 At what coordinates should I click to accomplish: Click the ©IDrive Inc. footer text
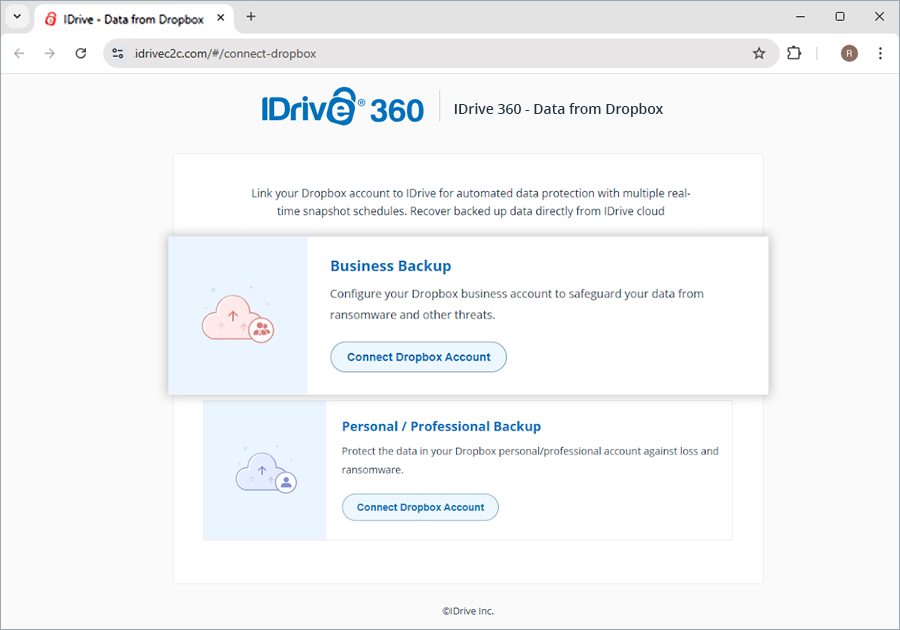click(468, 611)
